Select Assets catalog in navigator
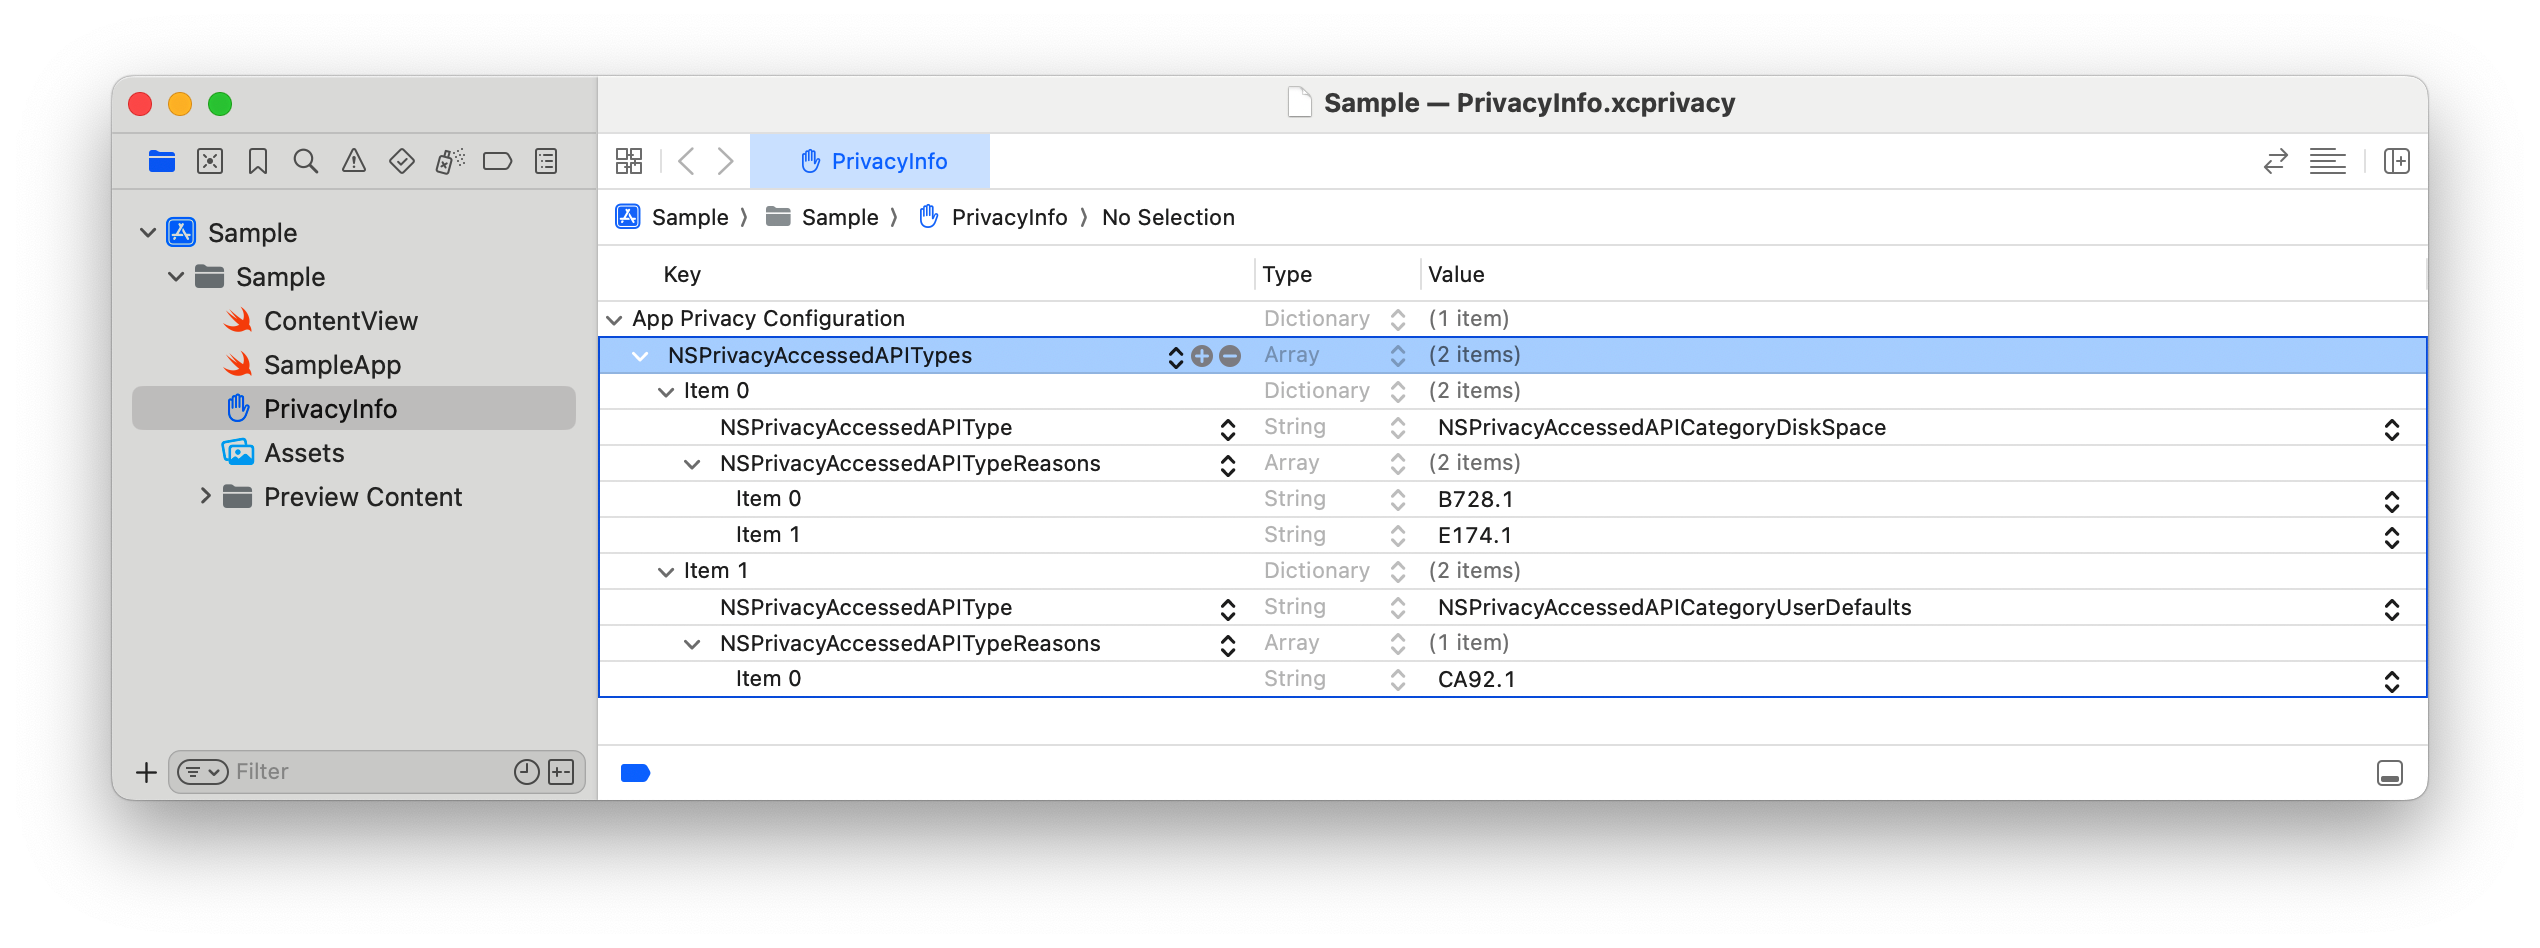 304,453
